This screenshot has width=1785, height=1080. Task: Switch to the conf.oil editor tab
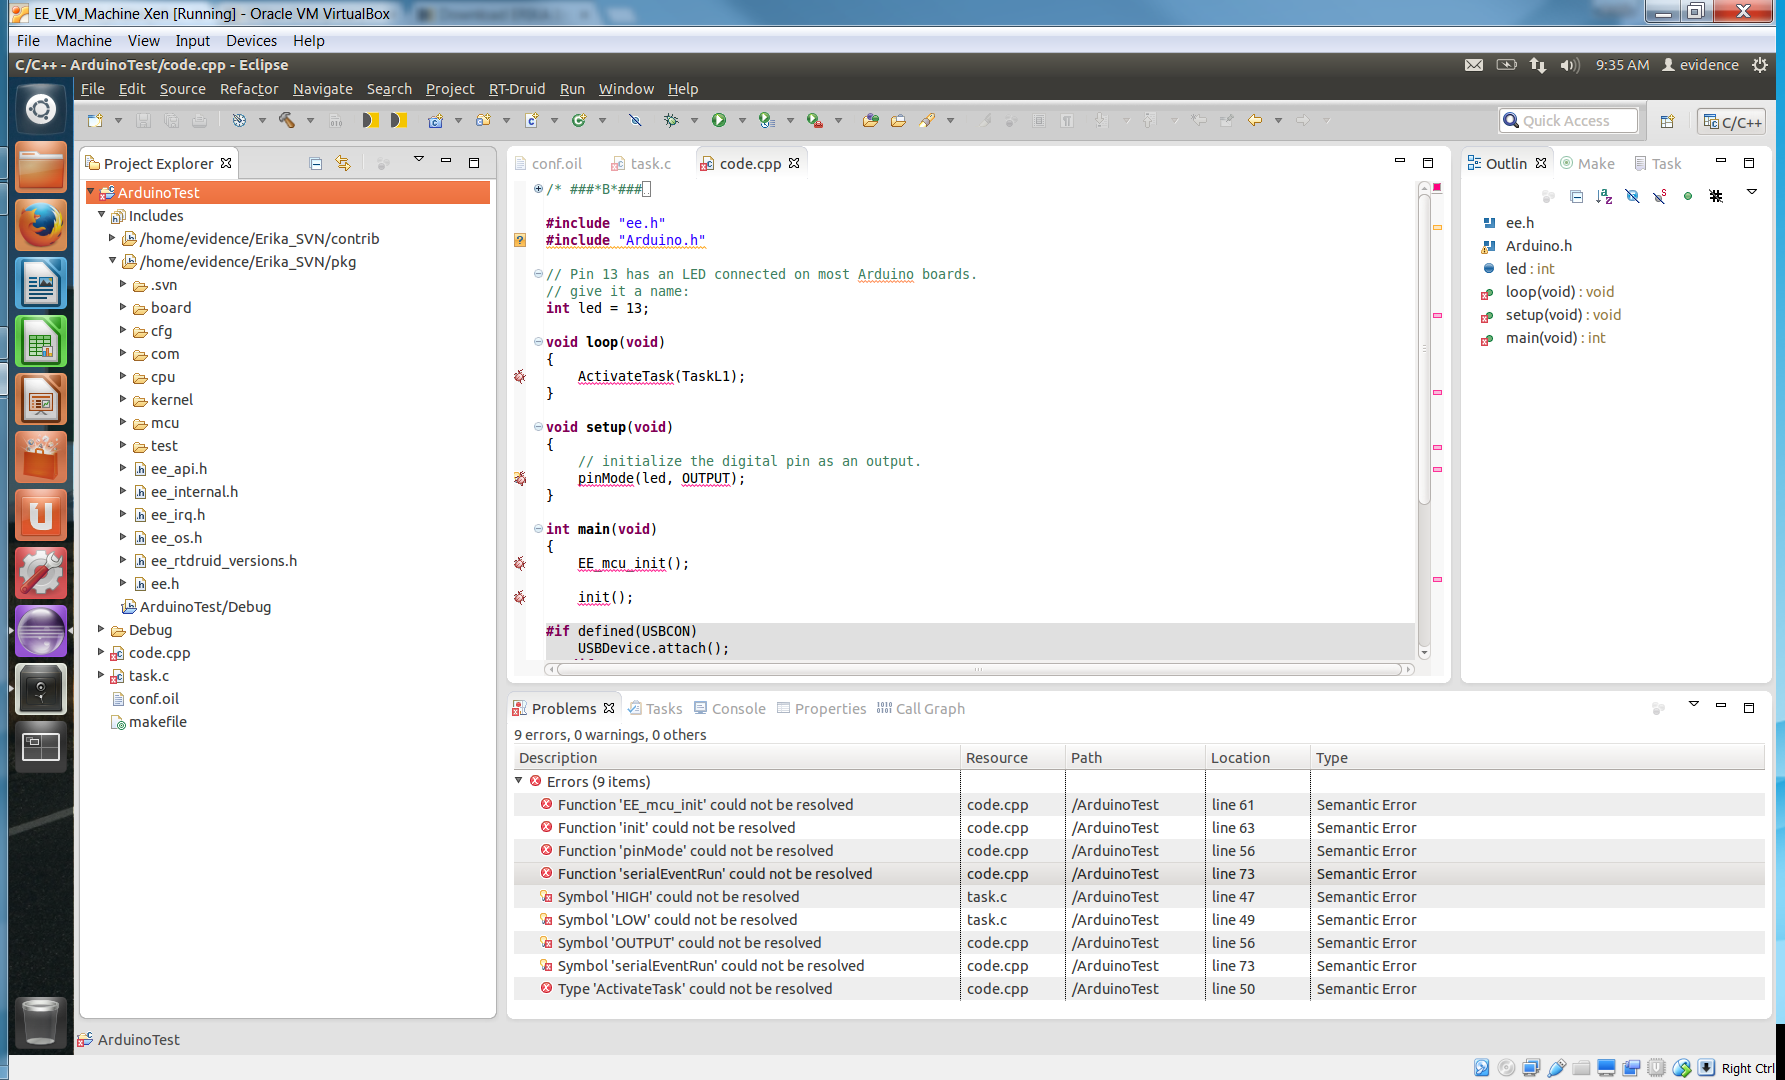[x=549, y=163]
